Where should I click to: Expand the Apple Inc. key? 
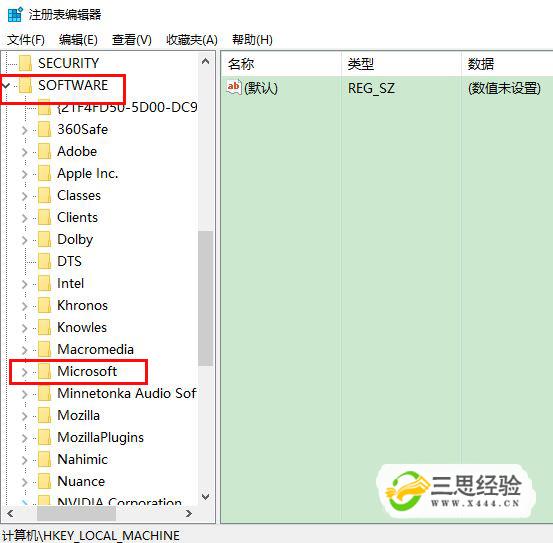(24, 174)
